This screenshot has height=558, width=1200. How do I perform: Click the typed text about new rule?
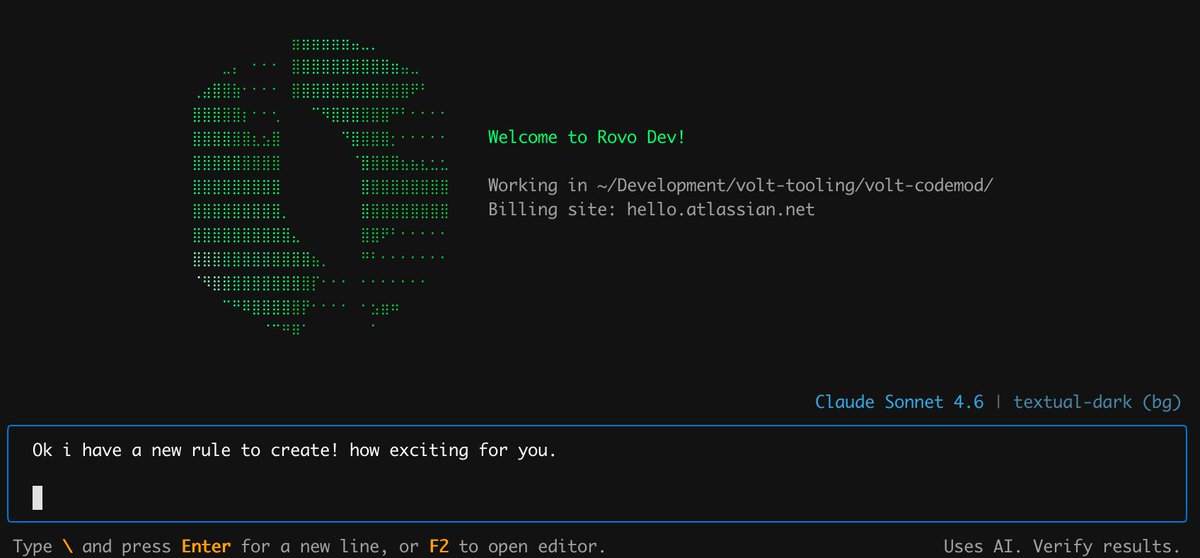tap(294, 451)
